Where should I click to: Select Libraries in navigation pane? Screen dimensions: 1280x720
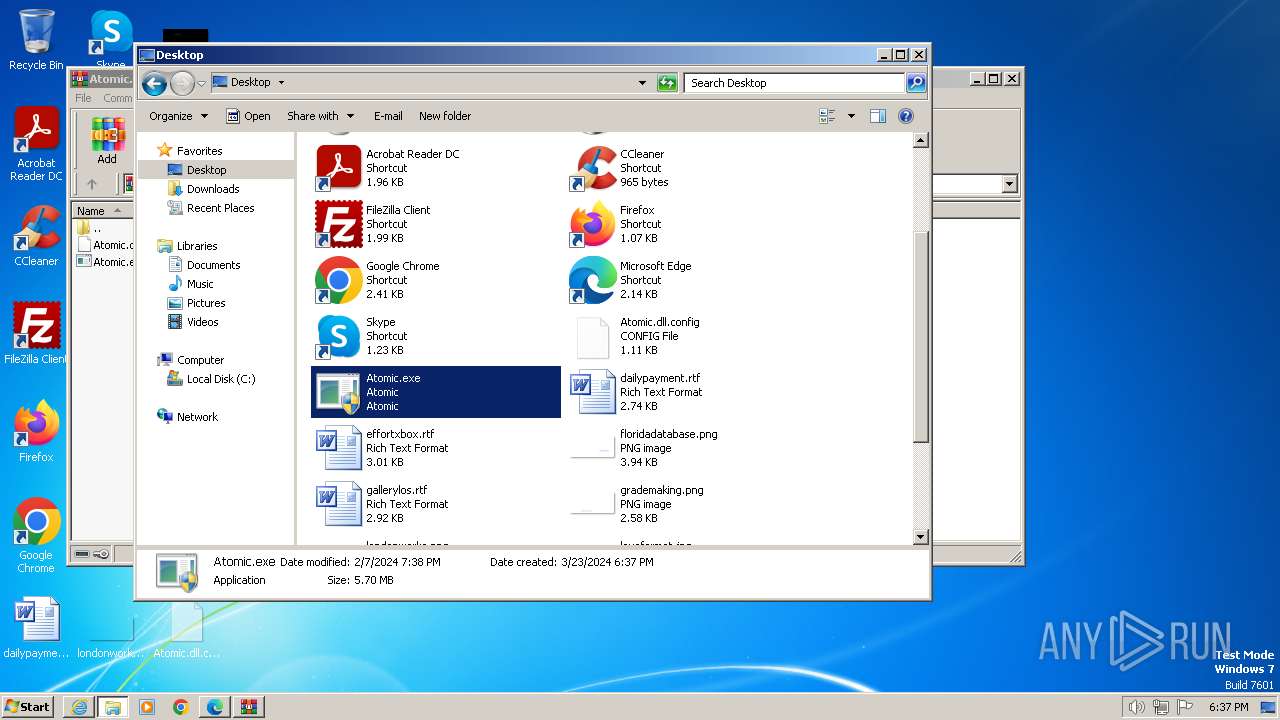[197, 246]
